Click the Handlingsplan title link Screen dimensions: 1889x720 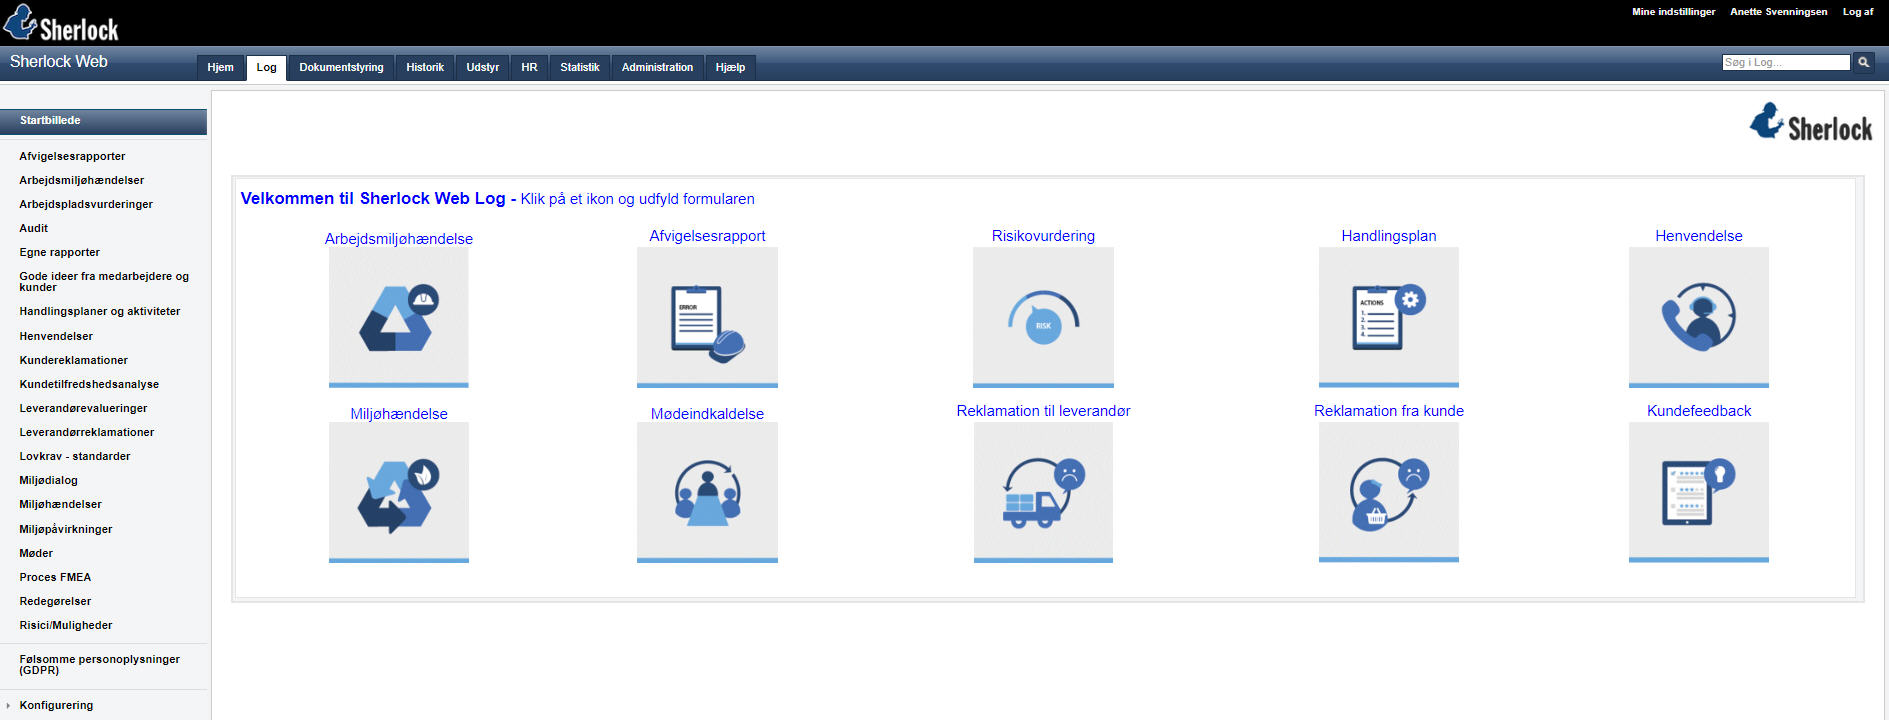click(x=1389, y=236)
